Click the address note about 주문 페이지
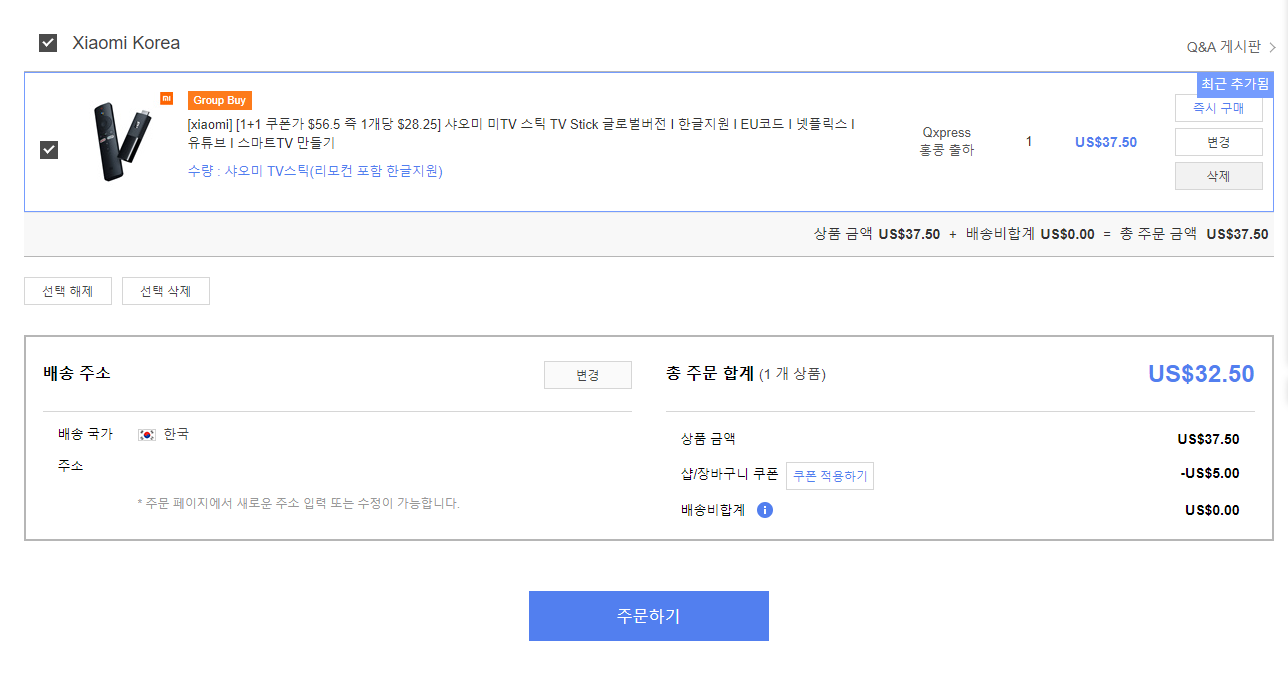 298,503
